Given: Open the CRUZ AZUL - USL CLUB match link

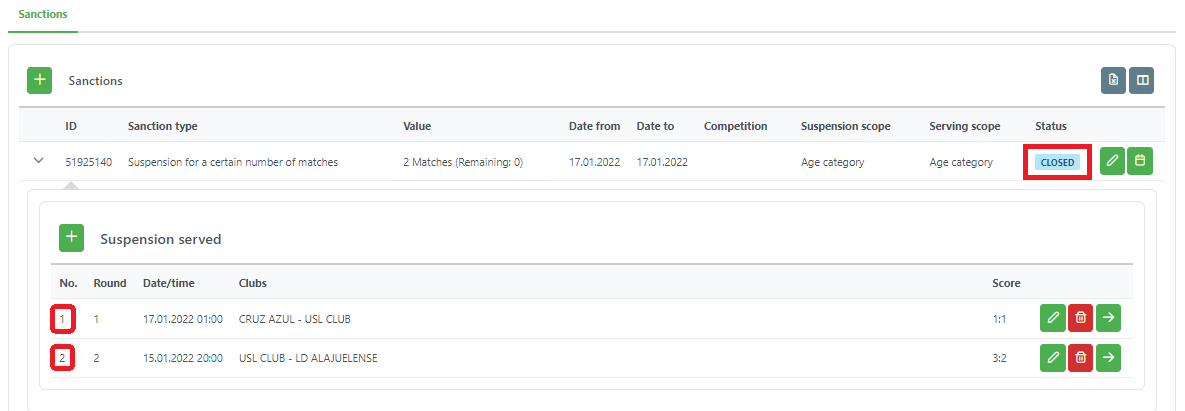Looking at the screenshot, I should (294, 319).
